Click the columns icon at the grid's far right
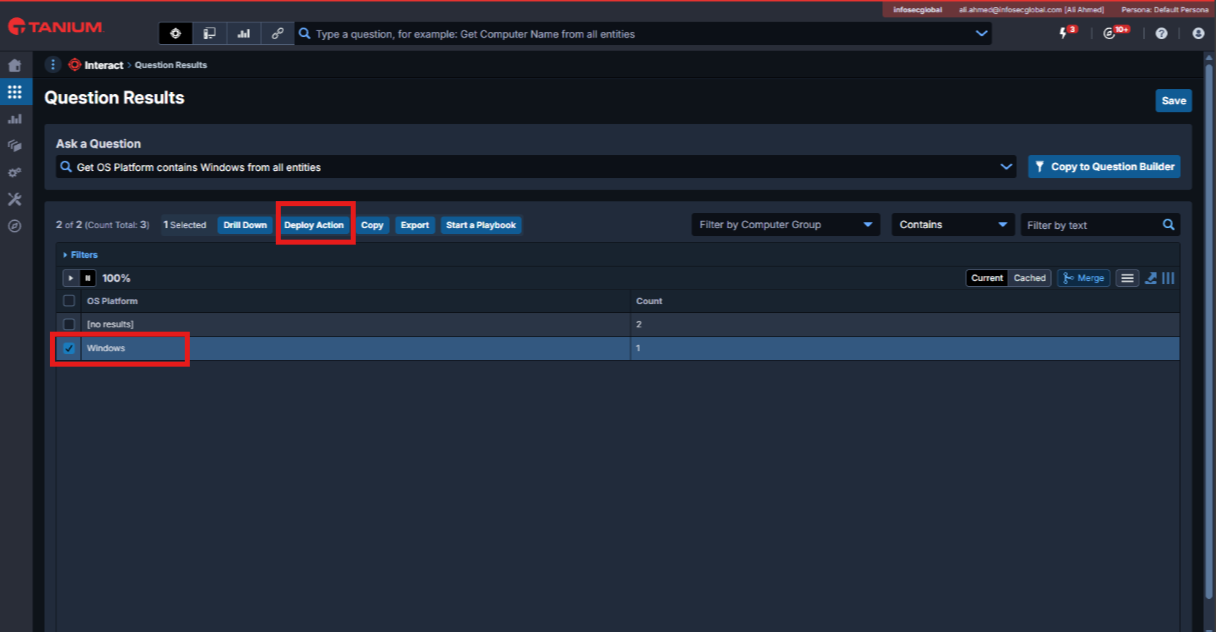Screen dimensions: 1216x632 tap(1168, 278)
